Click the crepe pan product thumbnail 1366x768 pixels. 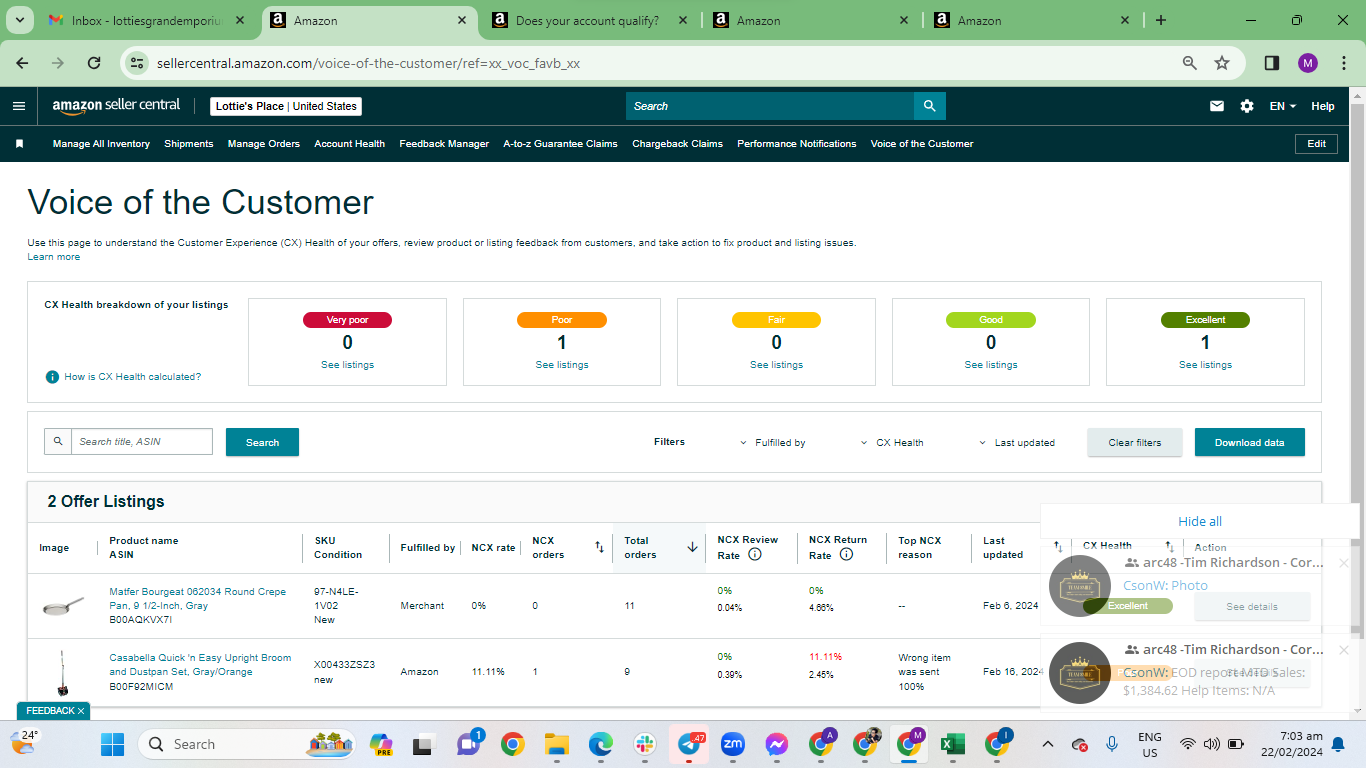pyautogui.click(x=63, y=606)
